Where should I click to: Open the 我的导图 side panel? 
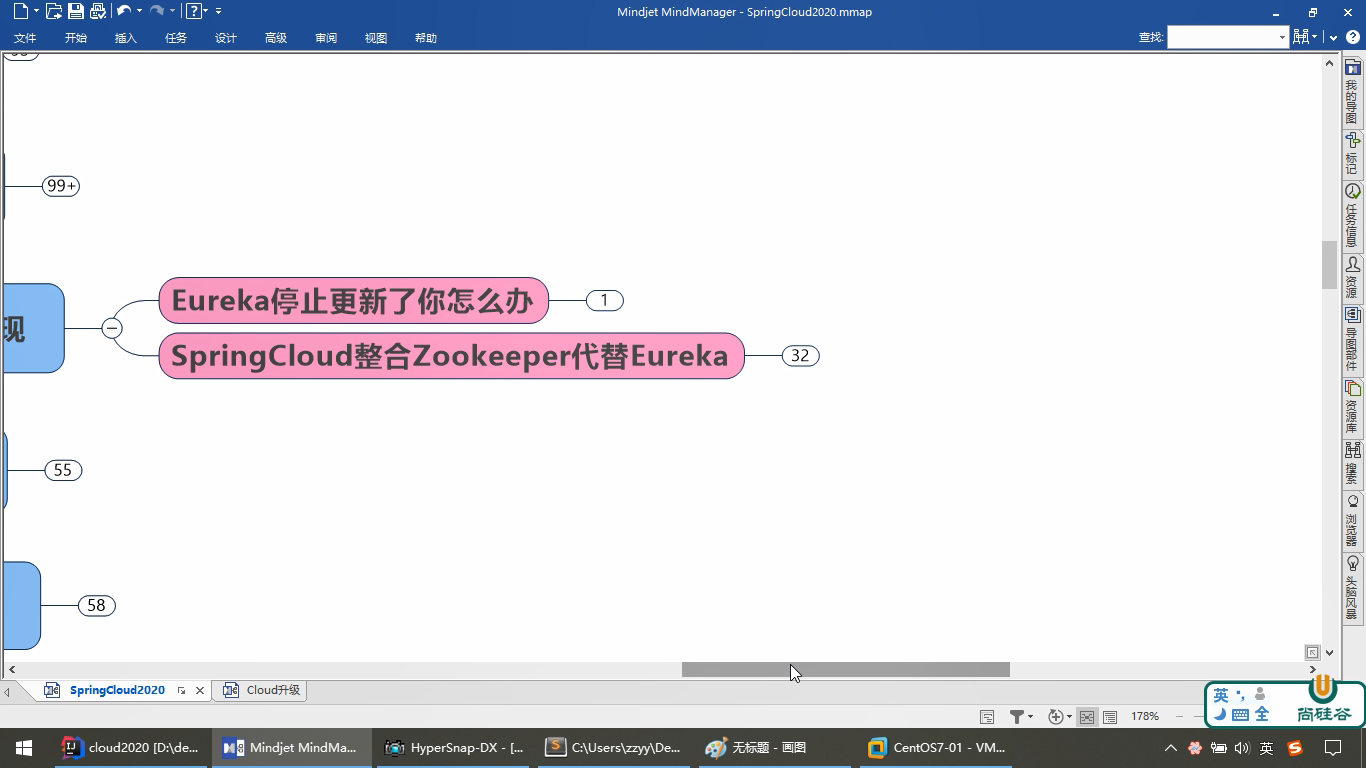(x=1353, y=92)
